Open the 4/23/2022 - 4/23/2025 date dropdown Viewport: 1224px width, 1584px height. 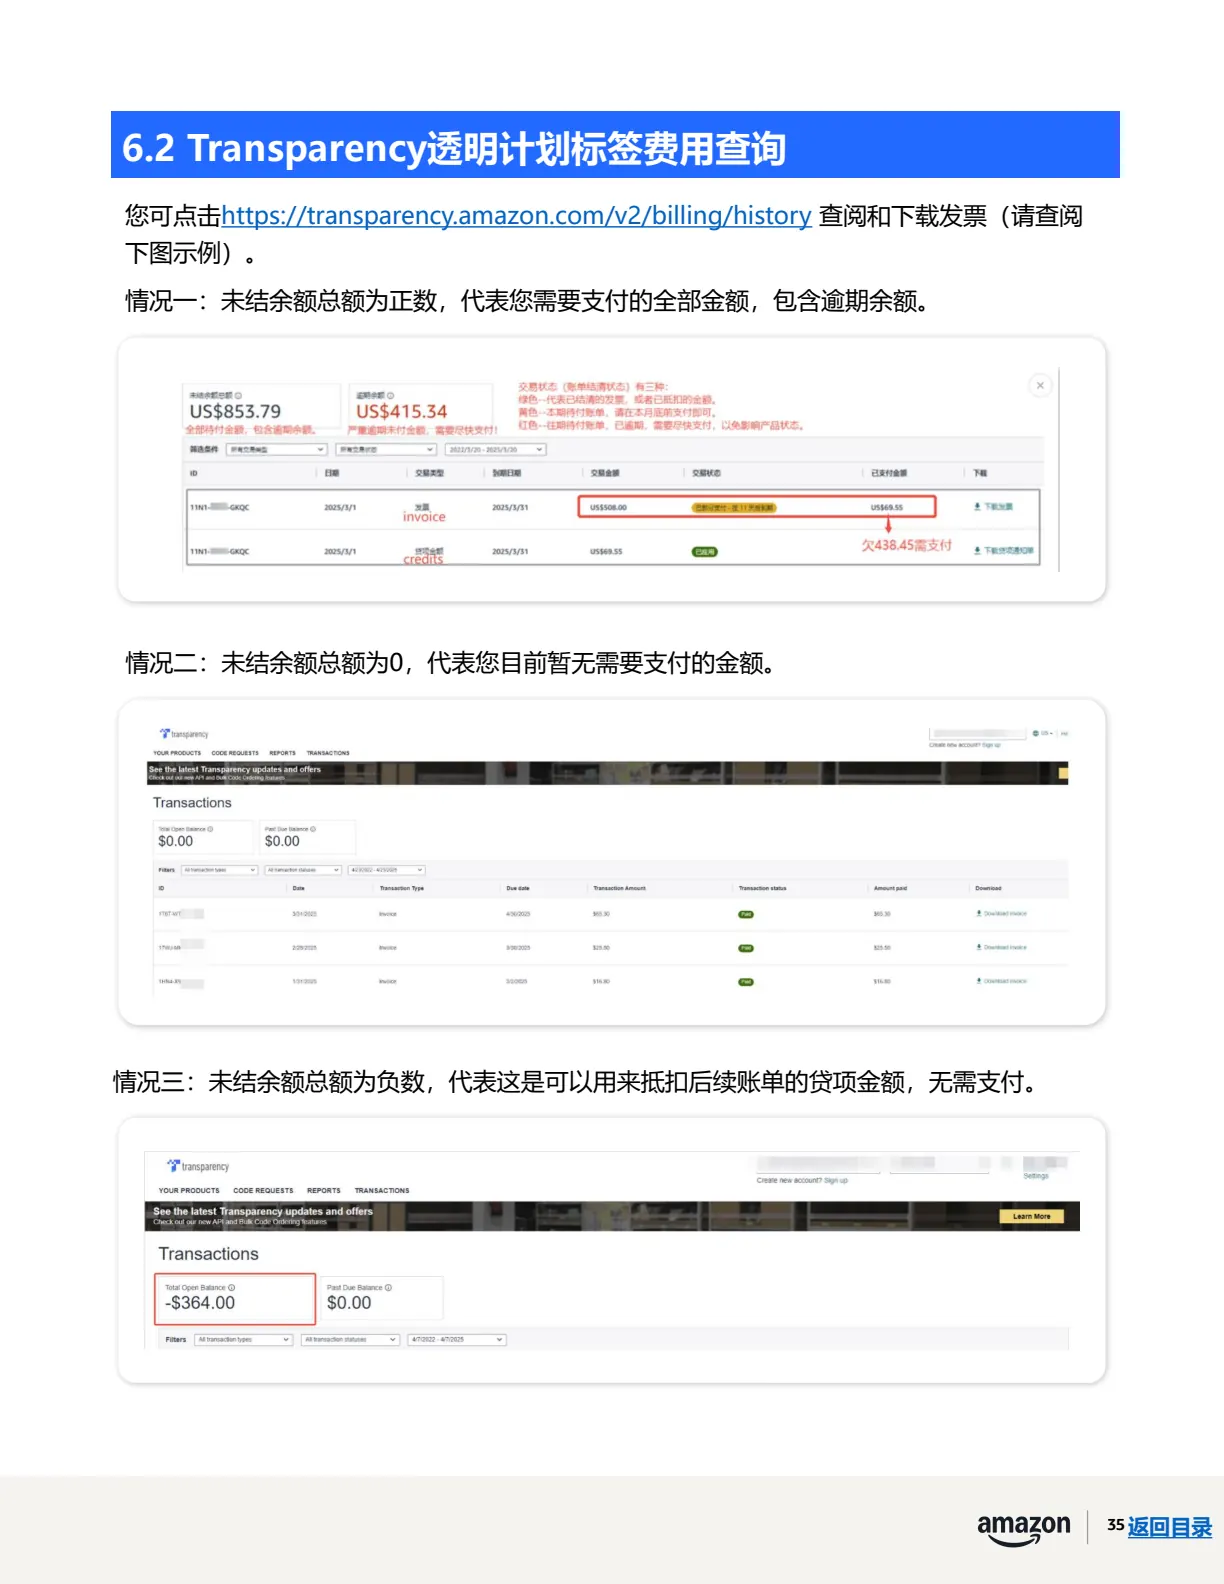point(387,870)
